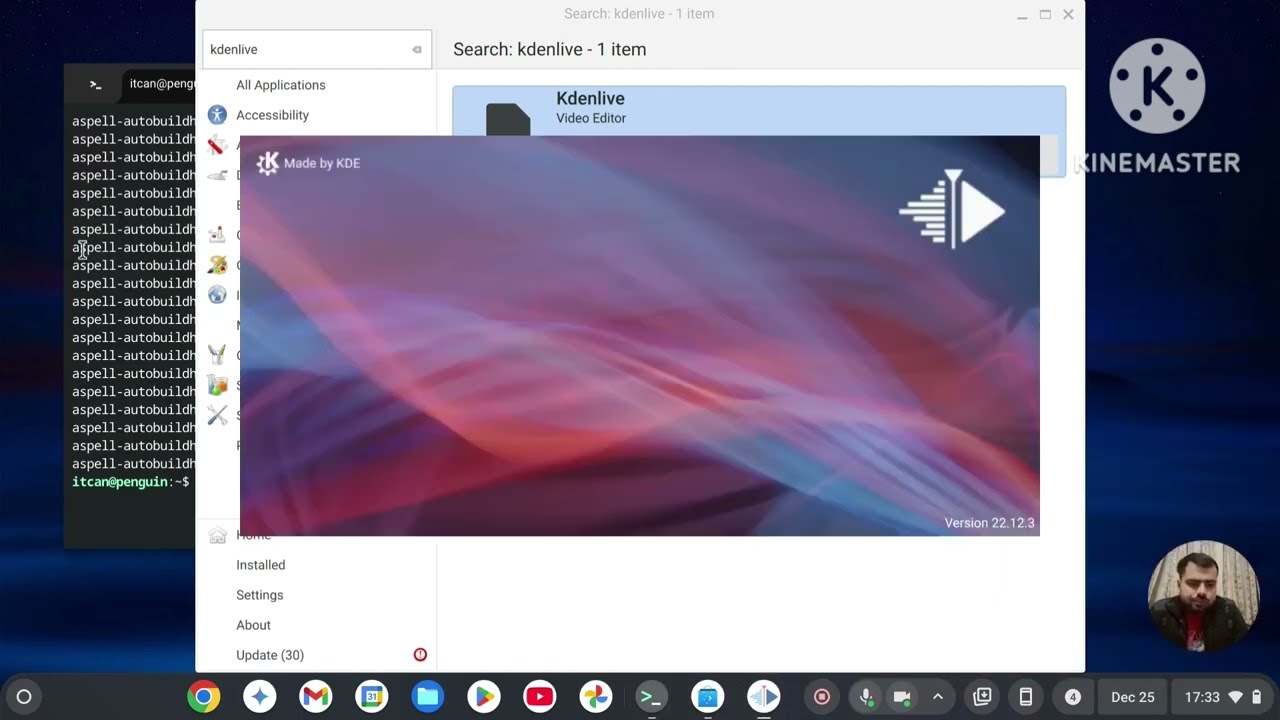Screen dimensions: 1280x720
Task: Open notifications count 4
Action: point(1073,697)
